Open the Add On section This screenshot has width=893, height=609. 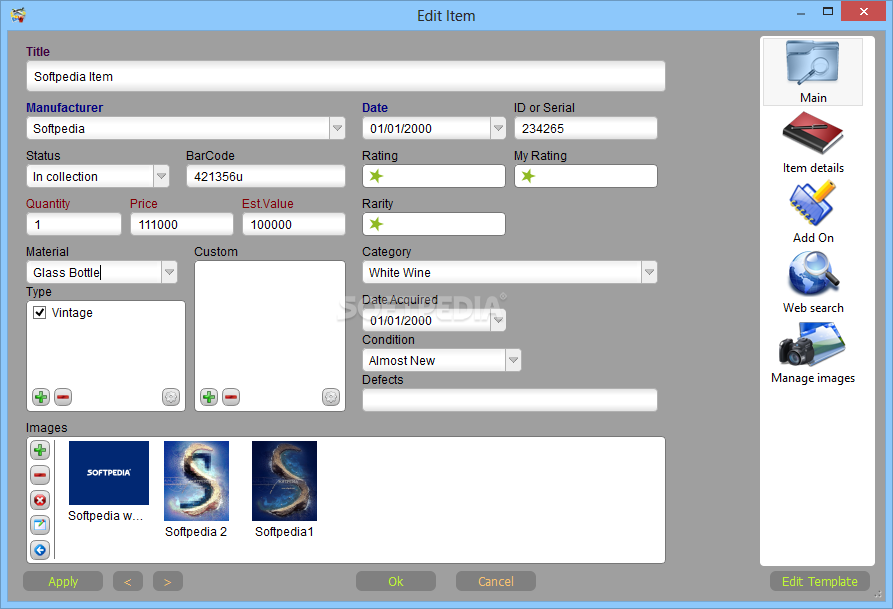tap(813, 213)
